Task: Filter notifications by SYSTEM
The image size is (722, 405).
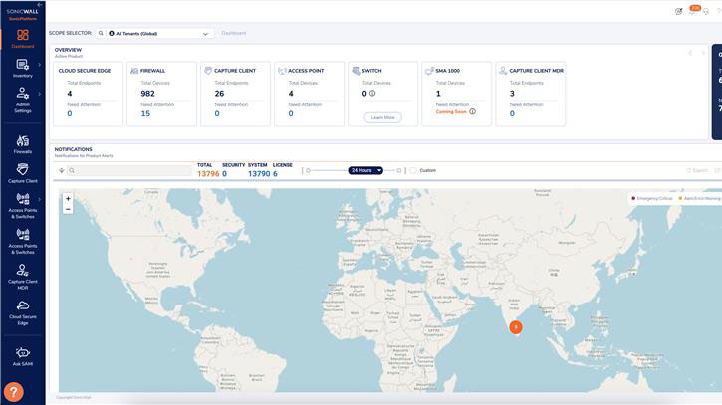Action: (257, 165)
